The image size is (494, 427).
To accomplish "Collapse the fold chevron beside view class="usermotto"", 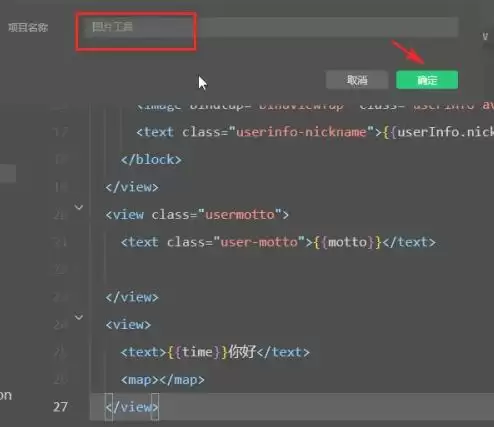I will (x=79, y=208).
